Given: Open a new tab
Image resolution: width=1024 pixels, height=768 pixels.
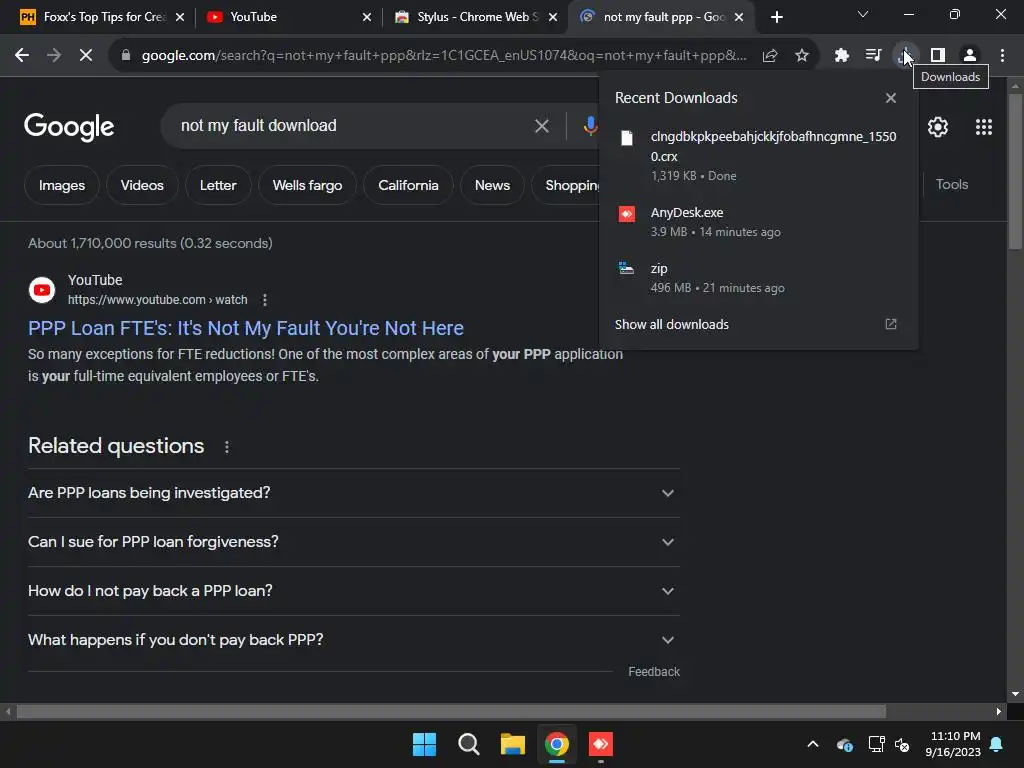Looking at the screenshot, I should click(776, 17).
